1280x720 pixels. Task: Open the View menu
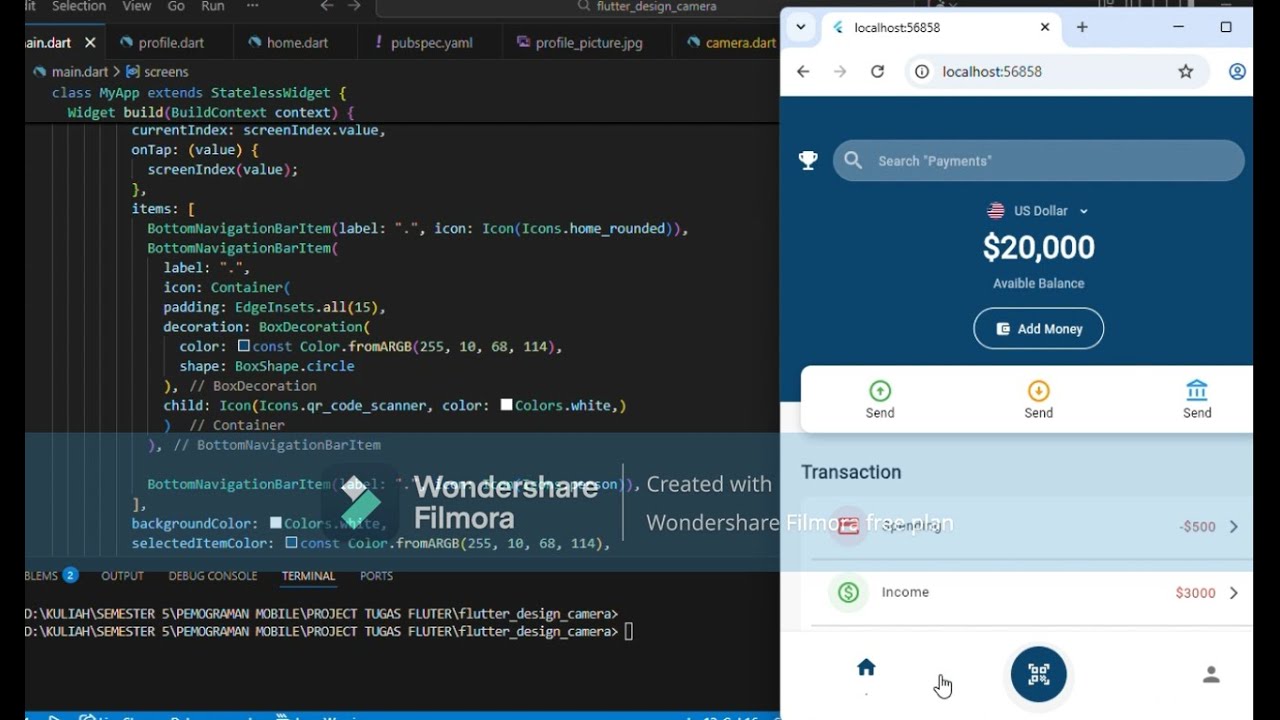[136, 6]
